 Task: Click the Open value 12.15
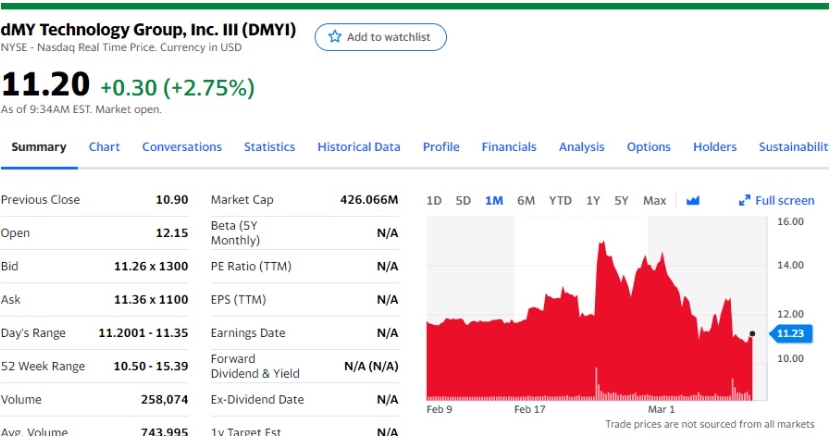pos(172,233)
